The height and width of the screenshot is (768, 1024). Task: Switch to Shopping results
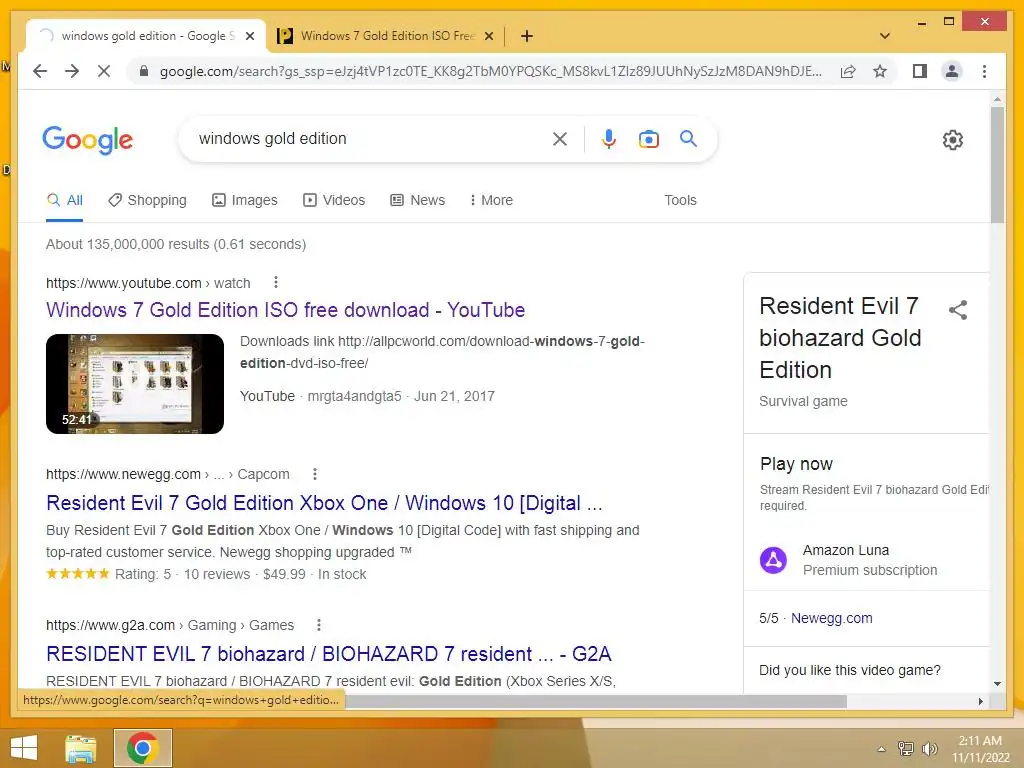148,200
